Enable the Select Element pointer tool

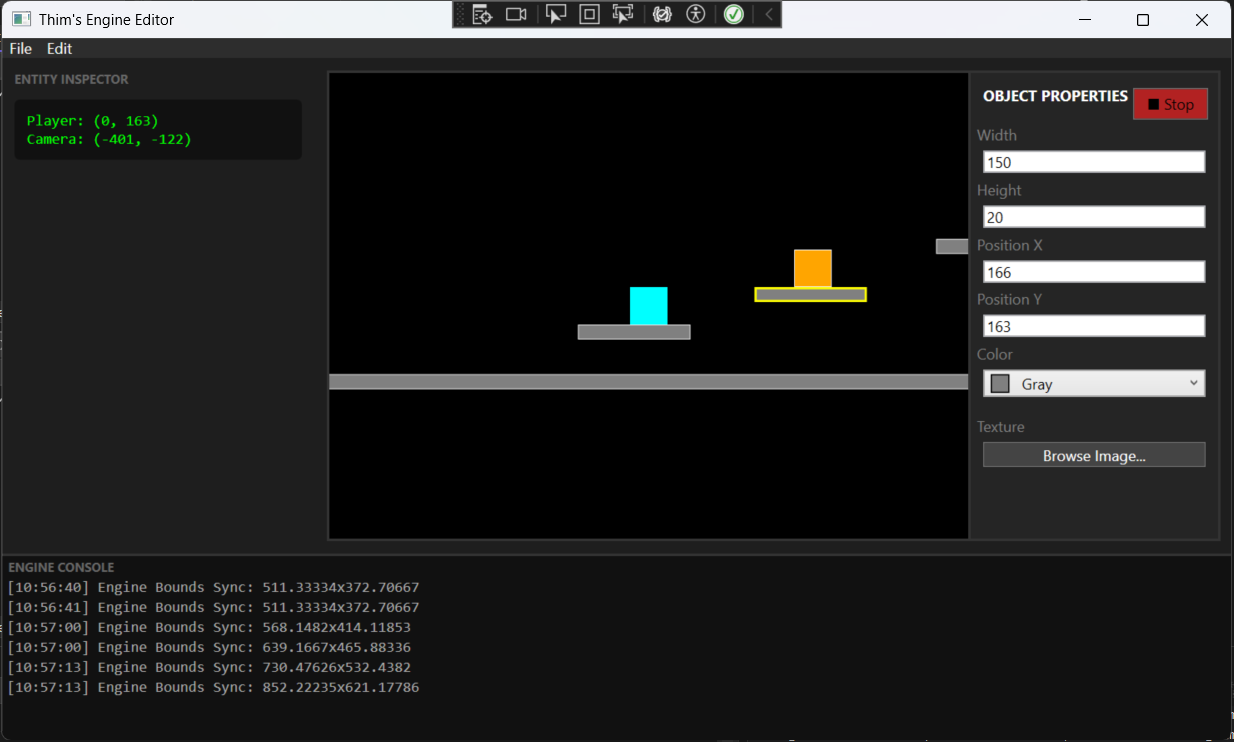point(556,14)
